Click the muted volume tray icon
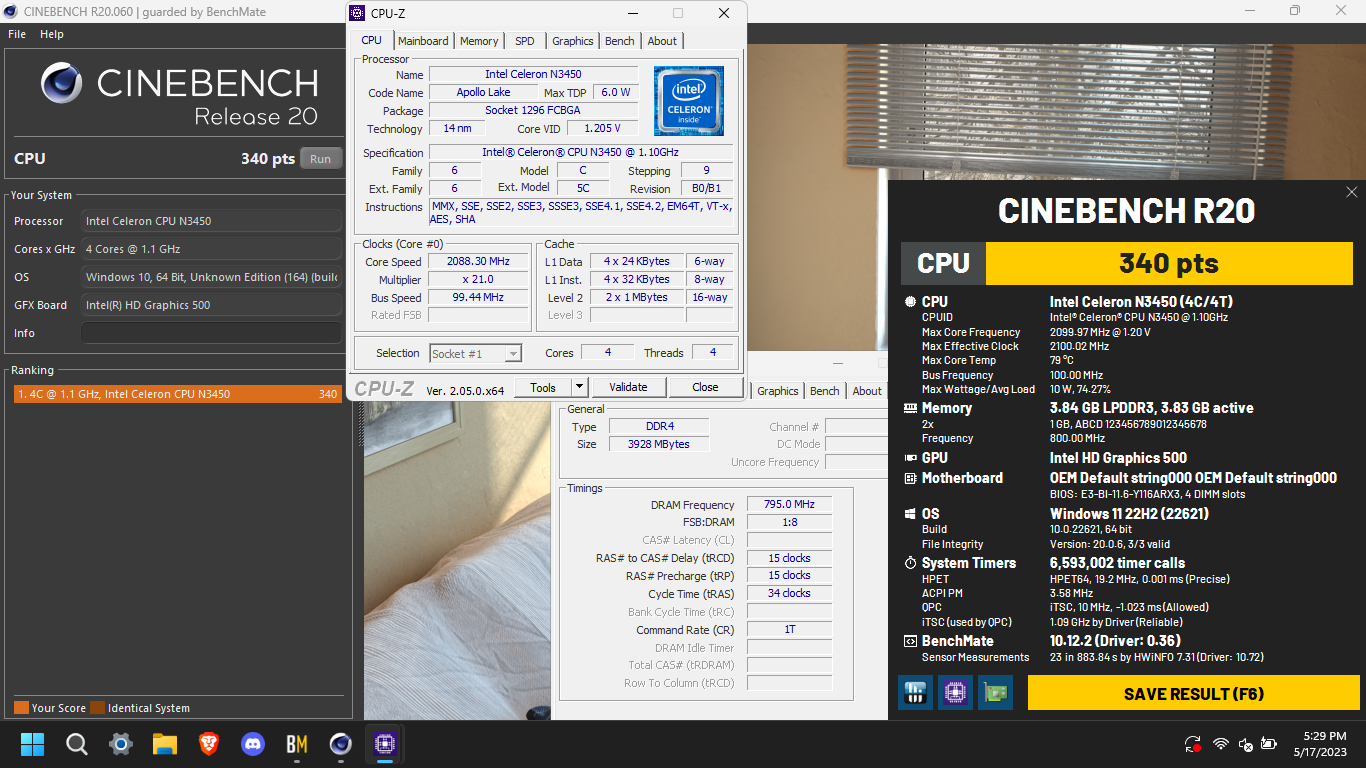The height and width of the screenshot is (768, 1366). [1245, 744]
